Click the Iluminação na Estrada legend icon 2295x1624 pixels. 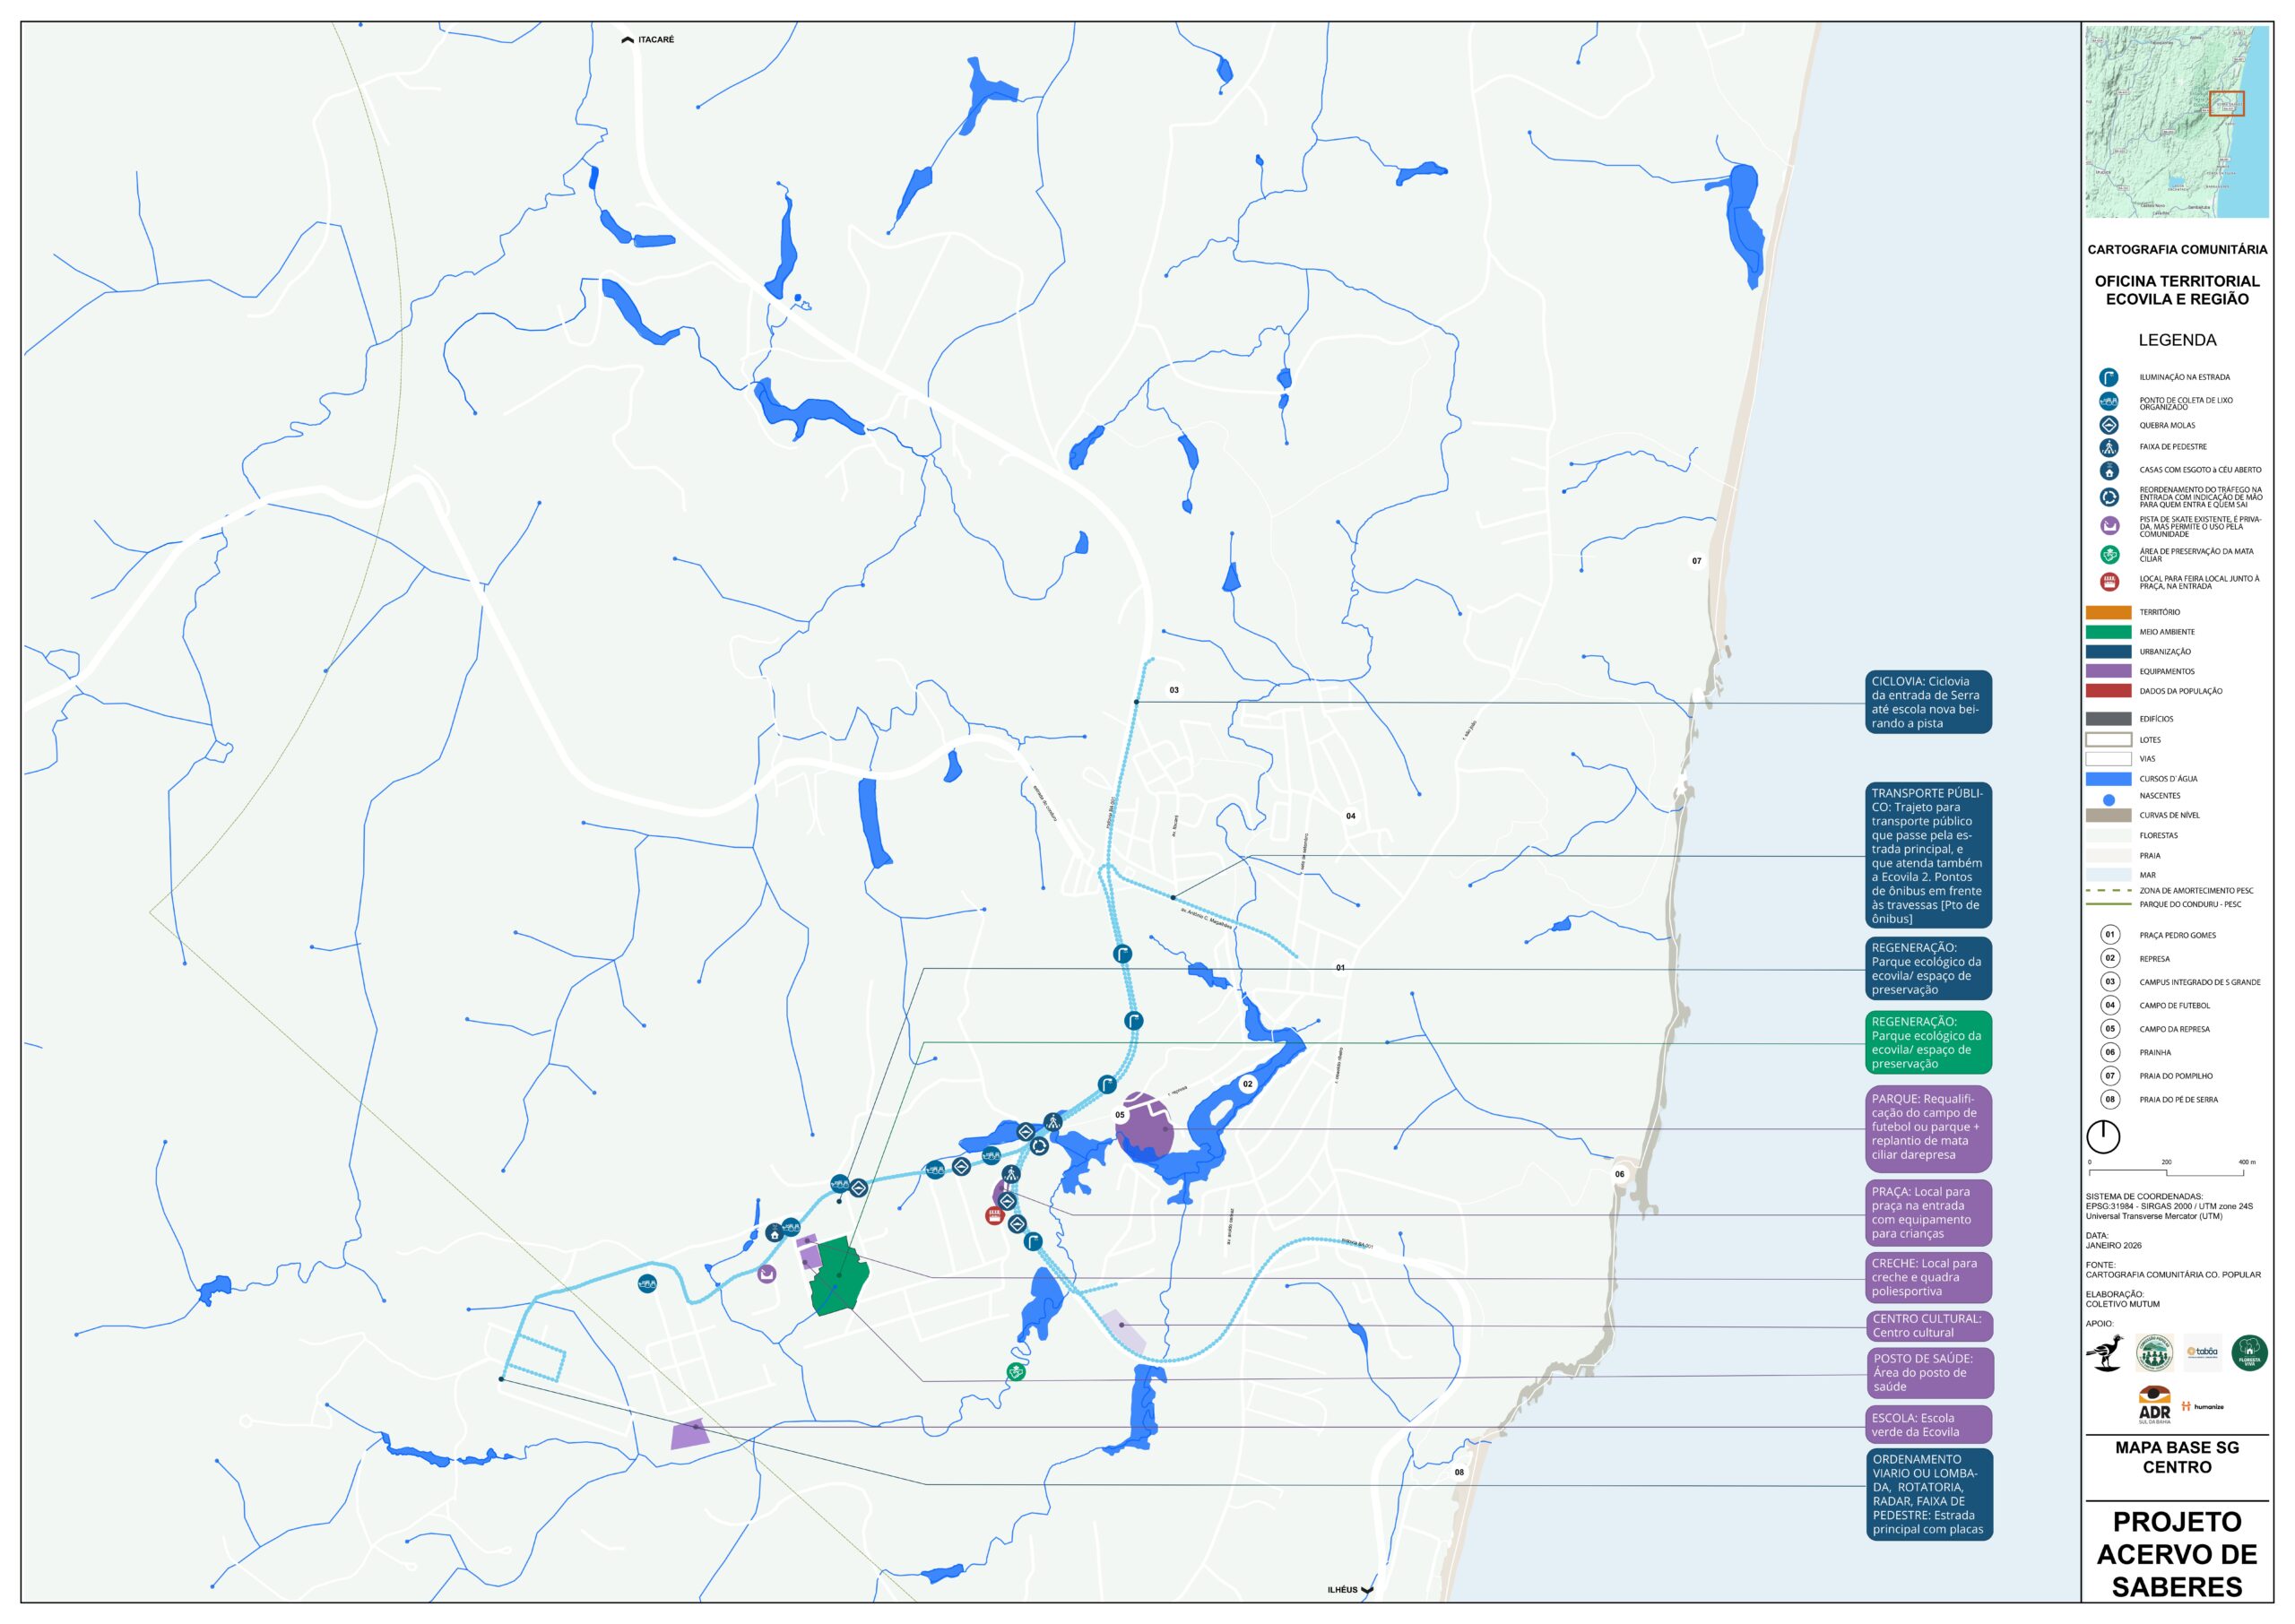[x=2108, y=377]
